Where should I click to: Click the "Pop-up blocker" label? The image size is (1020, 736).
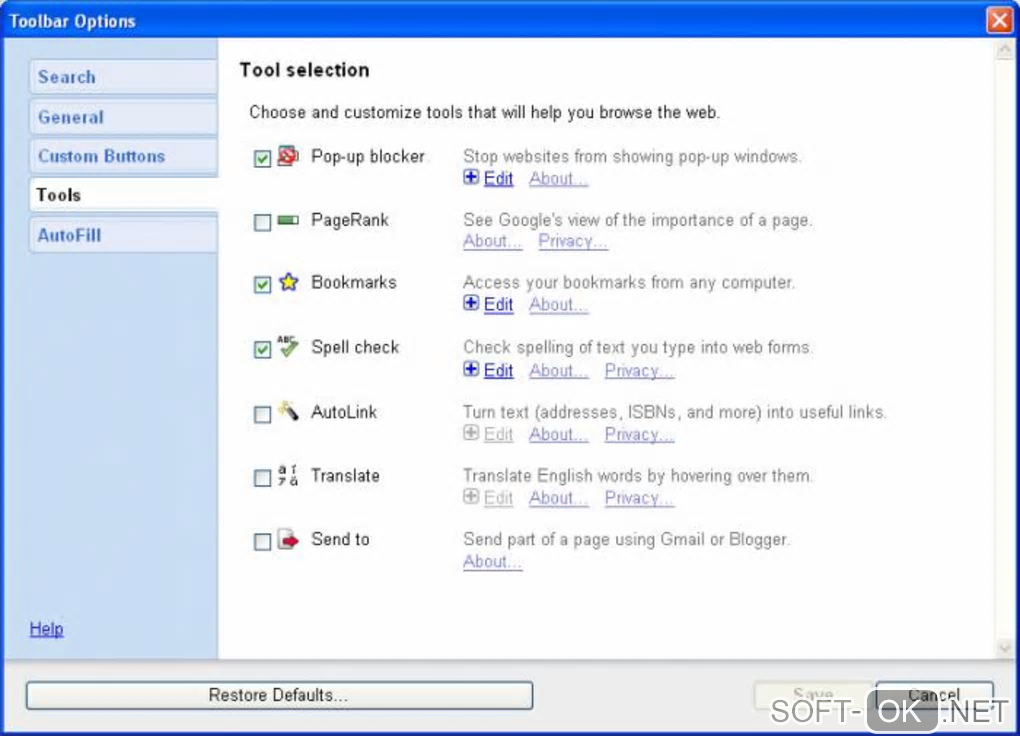(x=368, y=157)
